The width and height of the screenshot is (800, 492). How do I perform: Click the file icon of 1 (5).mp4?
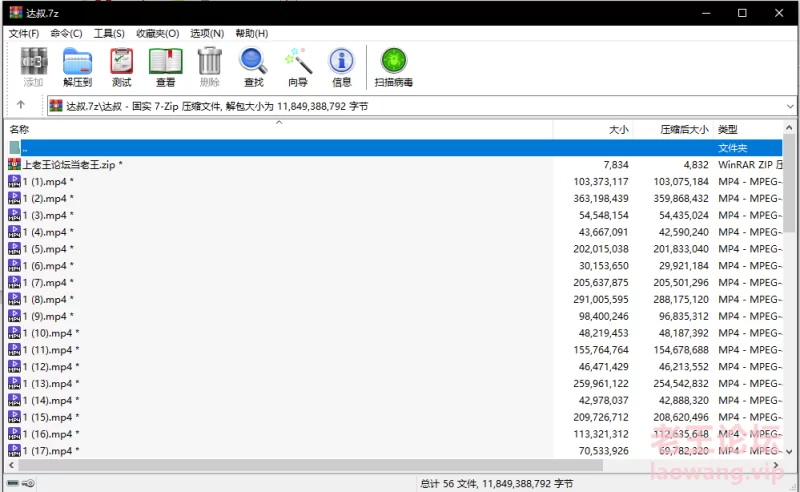[14, 249]
